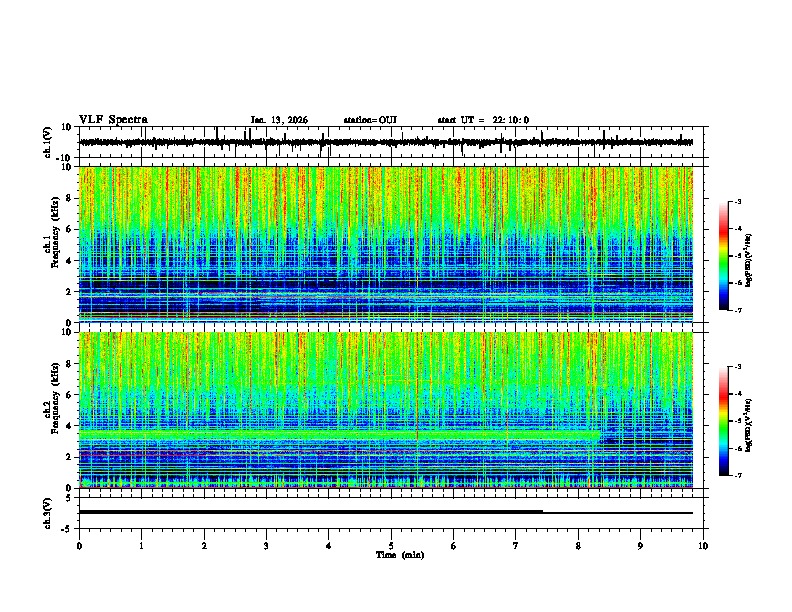
Task: Click tick label "2" on the Time axis
Action: [204, 546]
